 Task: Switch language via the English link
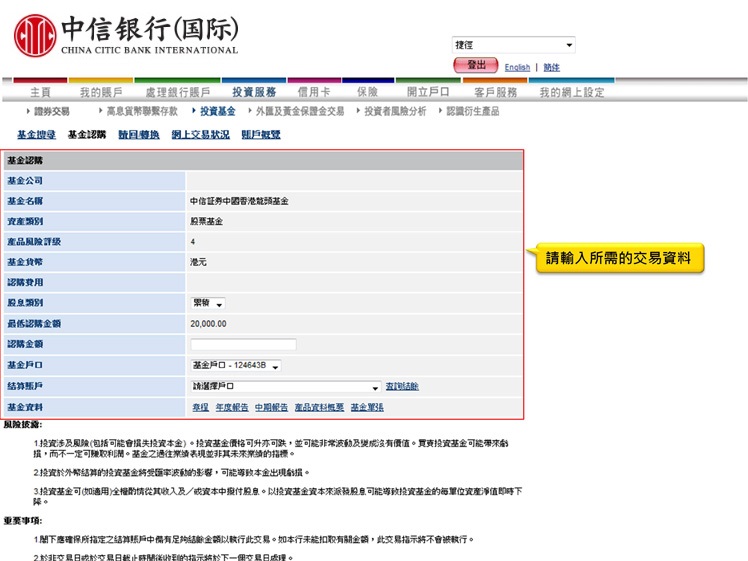pos(517,67)
